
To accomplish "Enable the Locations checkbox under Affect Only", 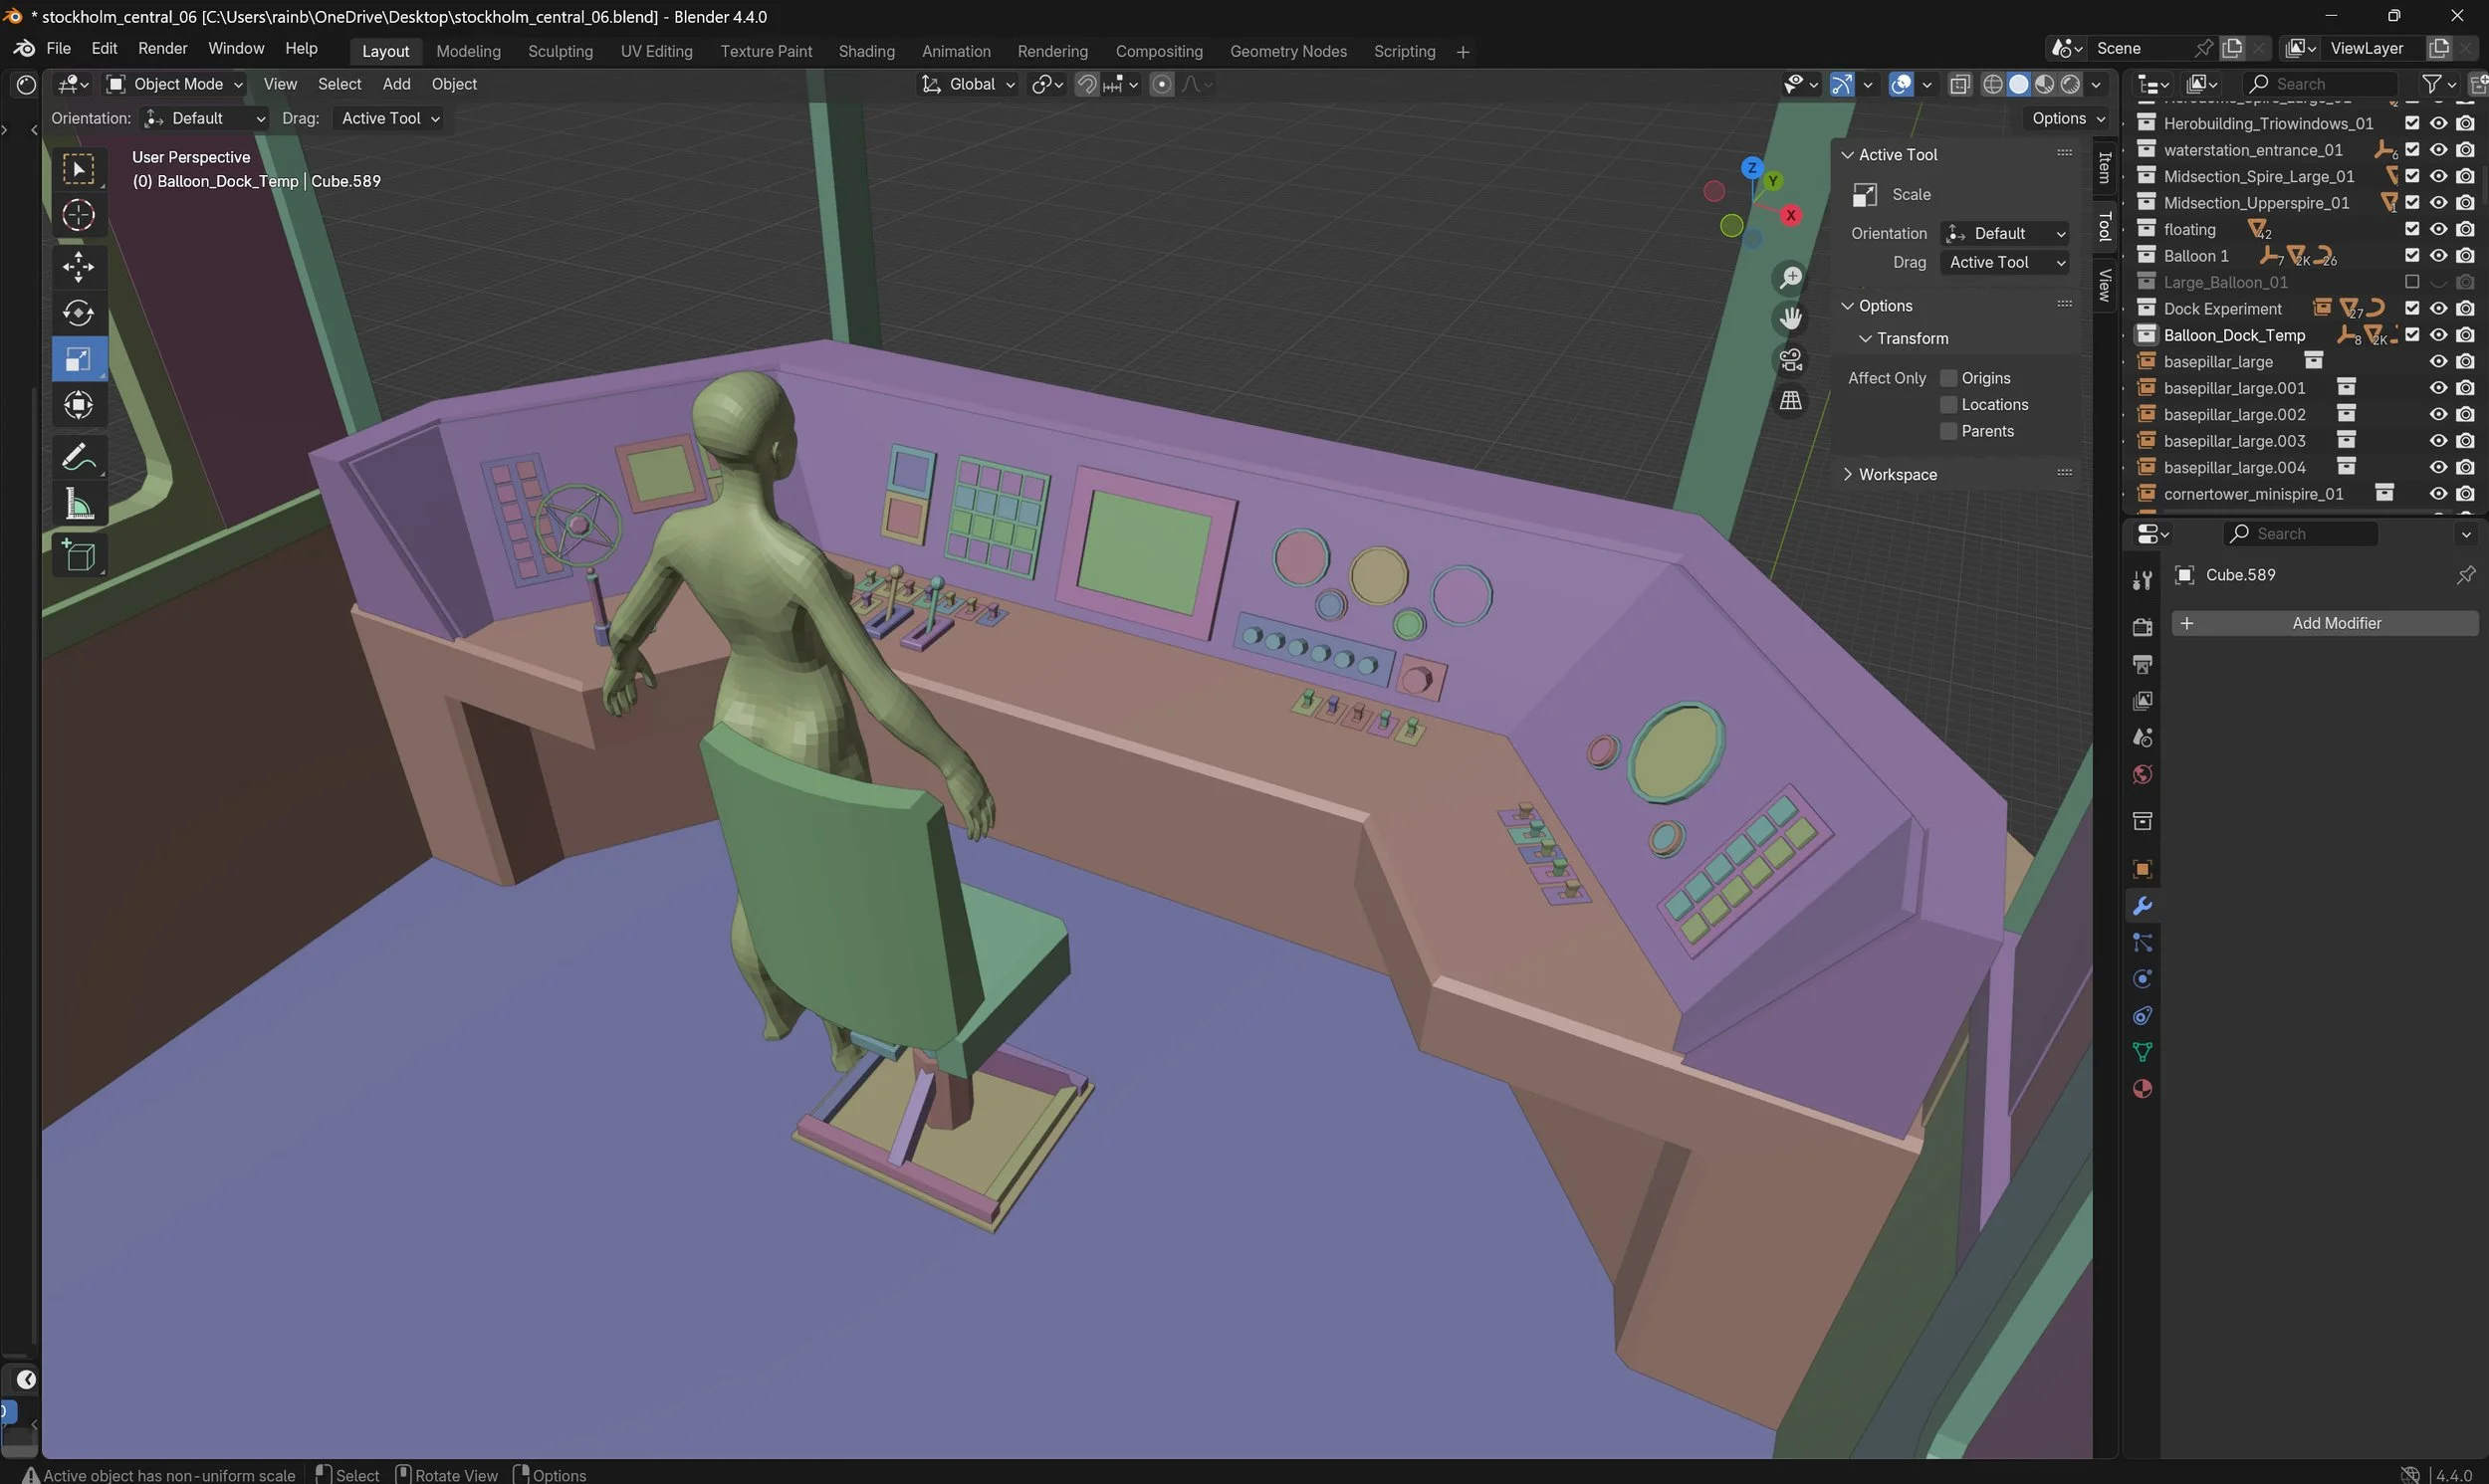I will click(x=1948, y=404).
